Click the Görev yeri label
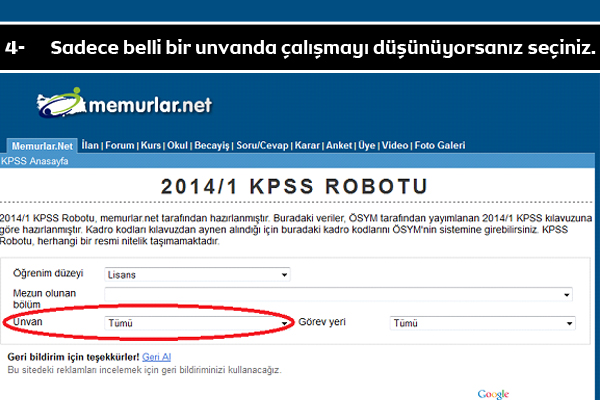 point(322,322)
